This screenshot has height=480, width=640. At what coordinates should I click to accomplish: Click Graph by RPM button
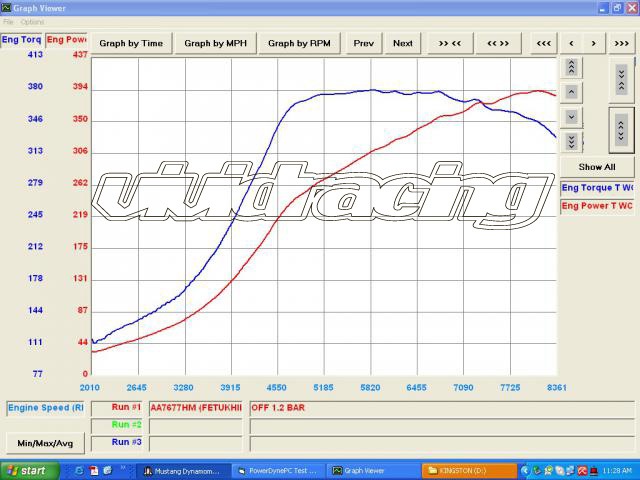coord(299,43)
